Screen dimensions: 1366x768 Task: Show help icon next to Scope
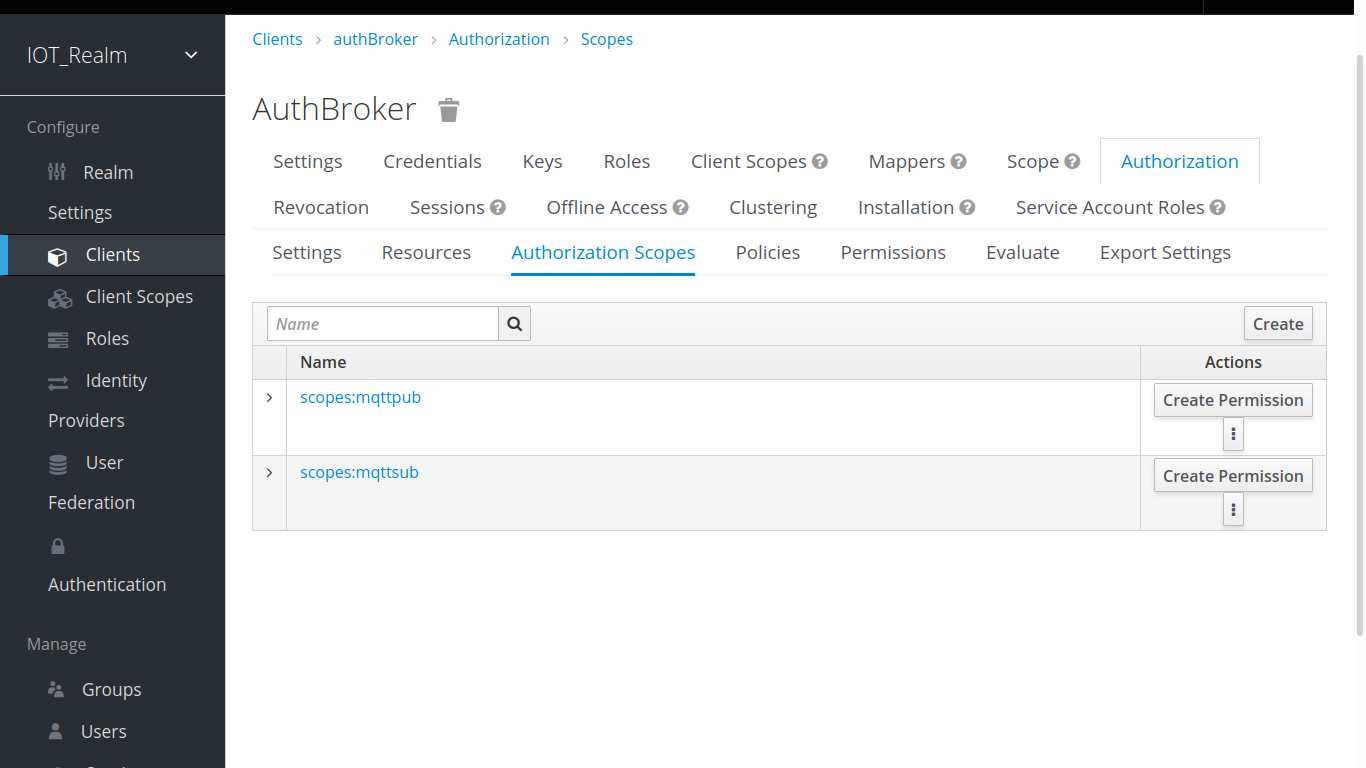tap(1072, 161)
